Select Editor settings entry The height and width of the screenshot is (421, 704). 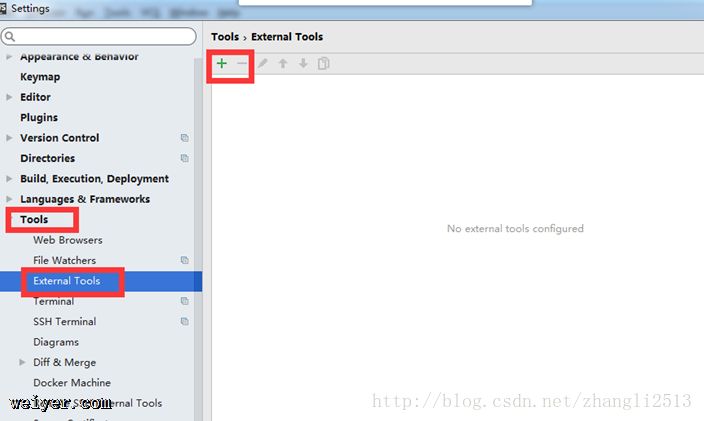pos(35,97)
